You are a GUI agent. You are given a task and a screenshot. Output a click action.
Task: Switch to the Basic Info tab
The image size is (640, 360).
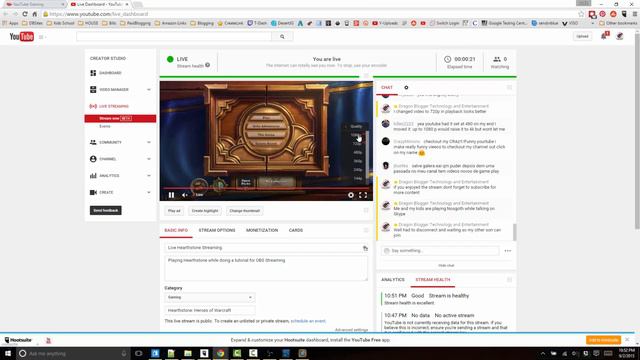pos(176,230)
